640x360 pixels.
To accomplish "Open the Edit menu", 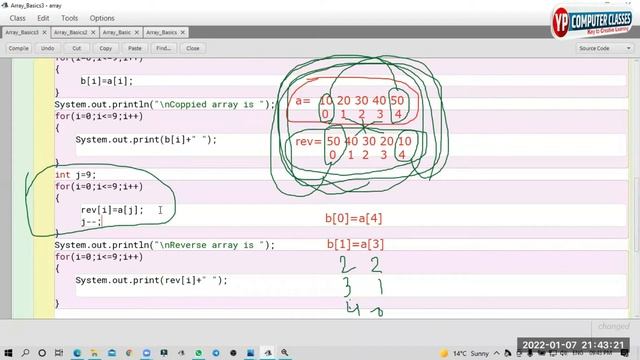I will [x=43, y=18].
